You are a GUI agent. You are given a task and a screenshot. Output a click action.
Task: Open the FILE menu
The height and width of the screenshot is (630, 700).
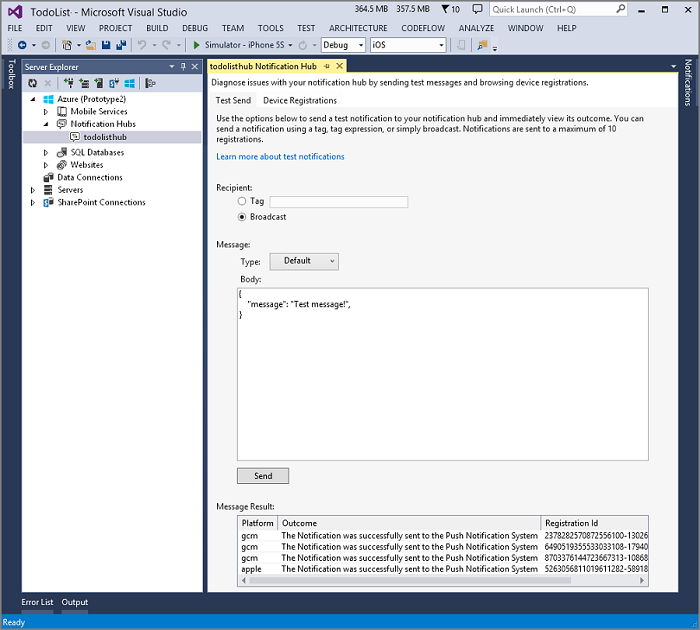[15, 28]
